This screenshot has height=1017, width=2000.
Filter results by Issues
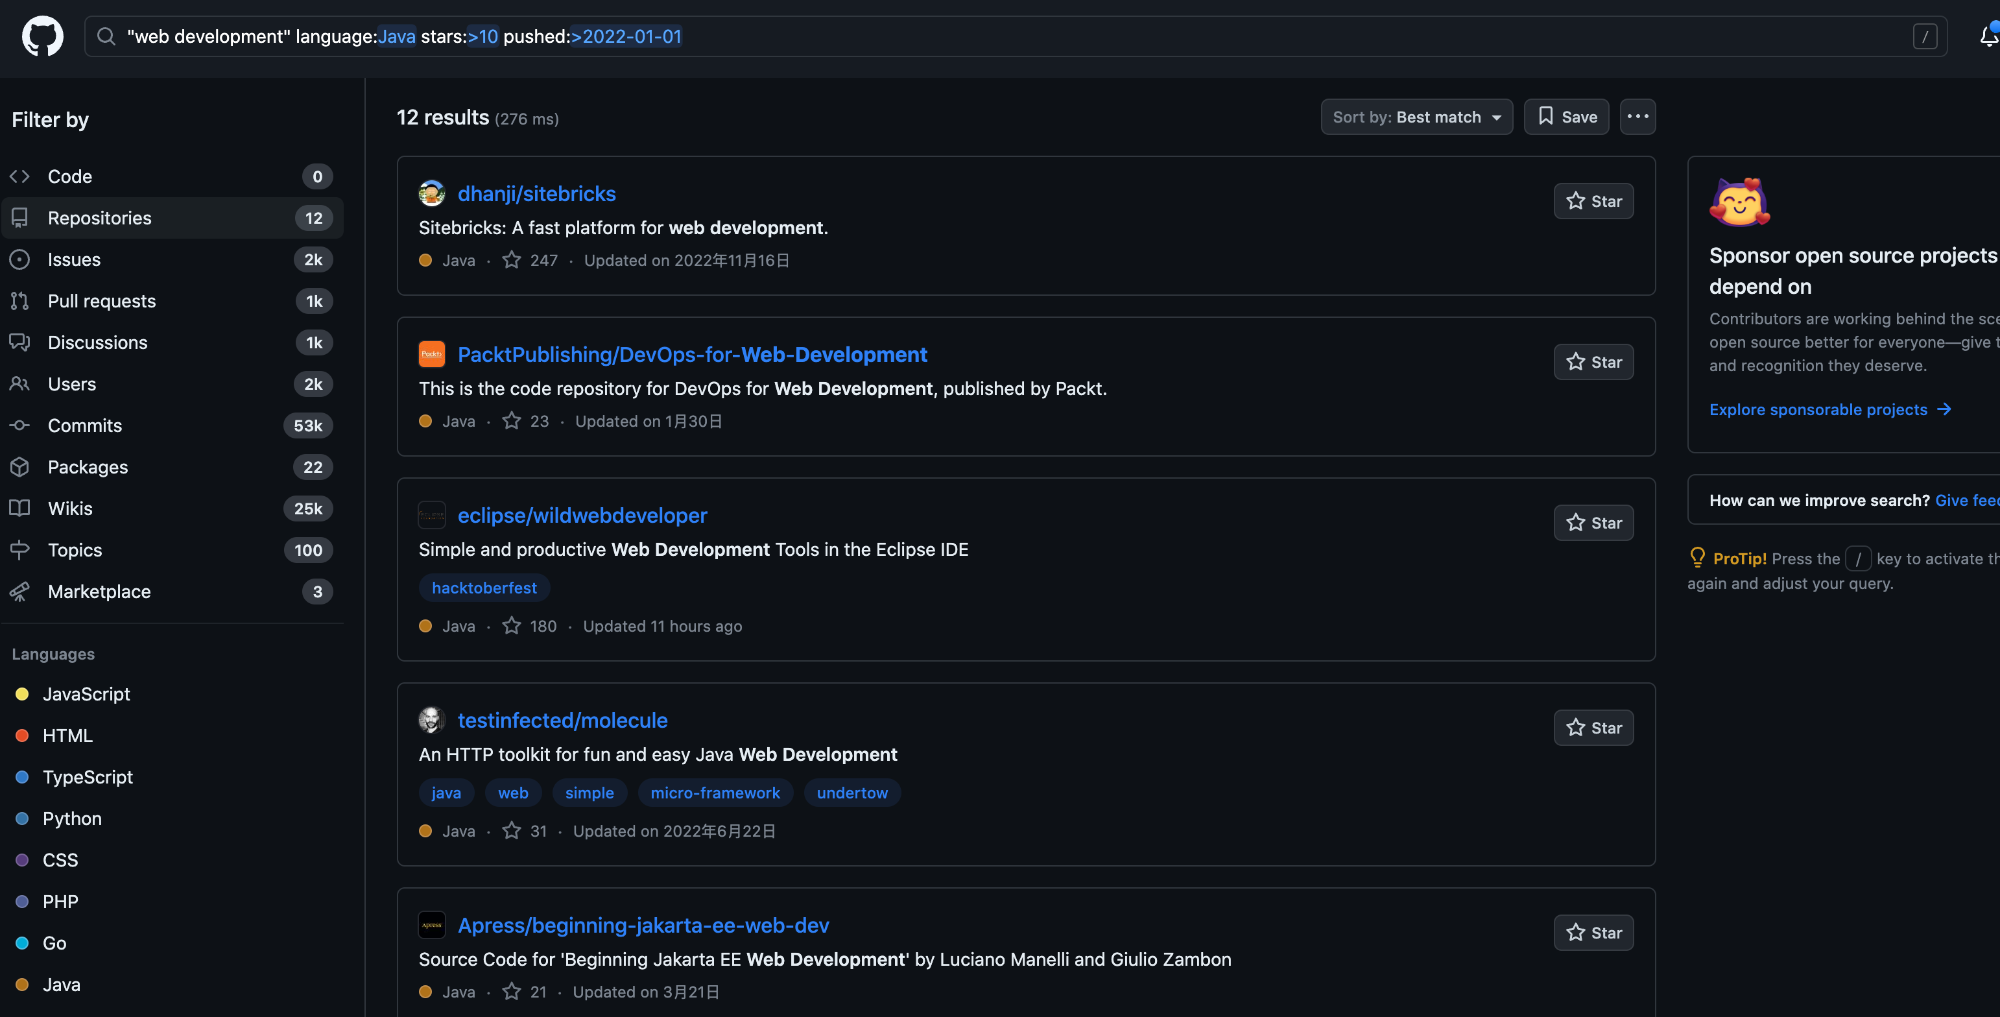tap(172, 260)
